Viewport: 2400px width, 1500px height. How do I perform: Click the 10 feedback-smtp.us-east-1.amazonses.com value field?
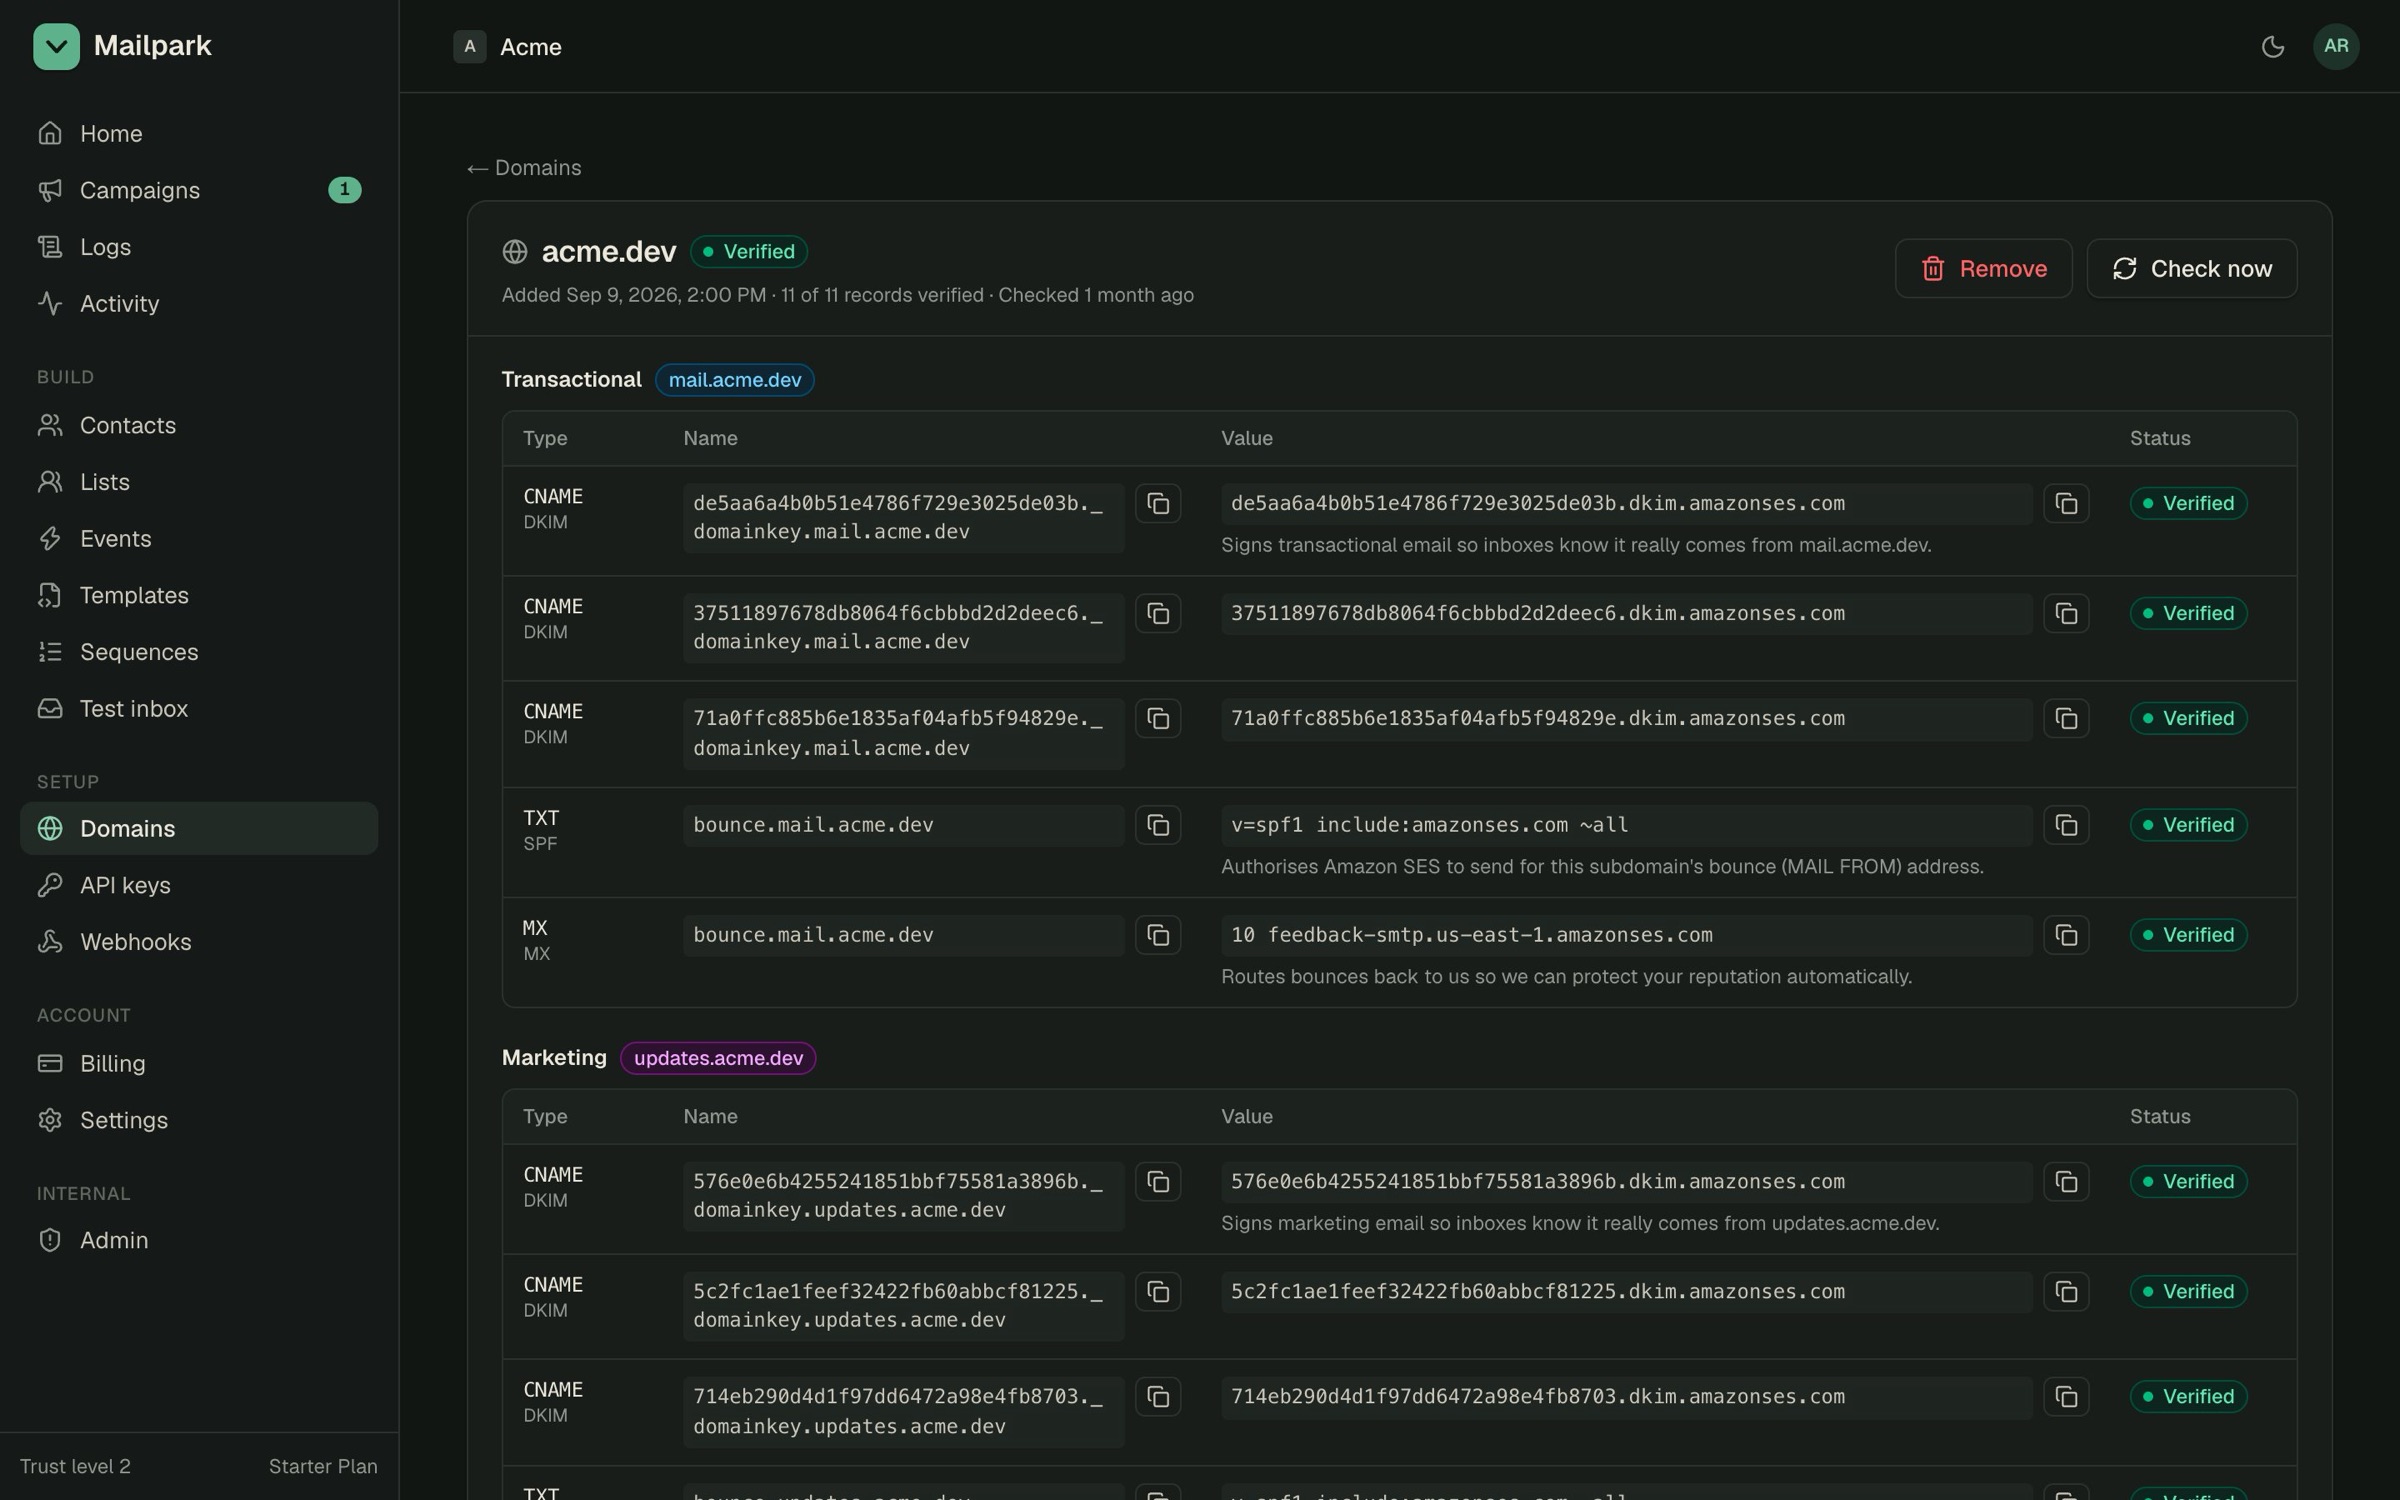(x=1626, y=936)
